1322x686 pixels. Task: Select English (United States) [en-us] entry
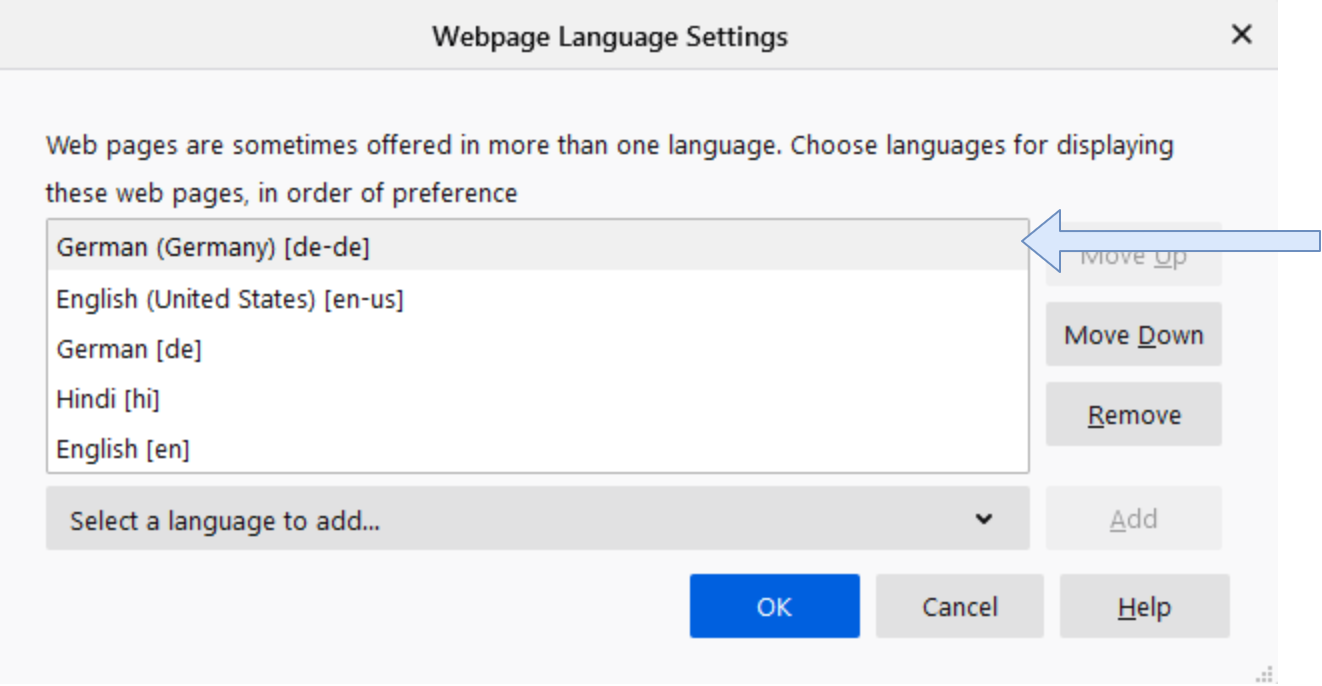[x=230, y=298]
